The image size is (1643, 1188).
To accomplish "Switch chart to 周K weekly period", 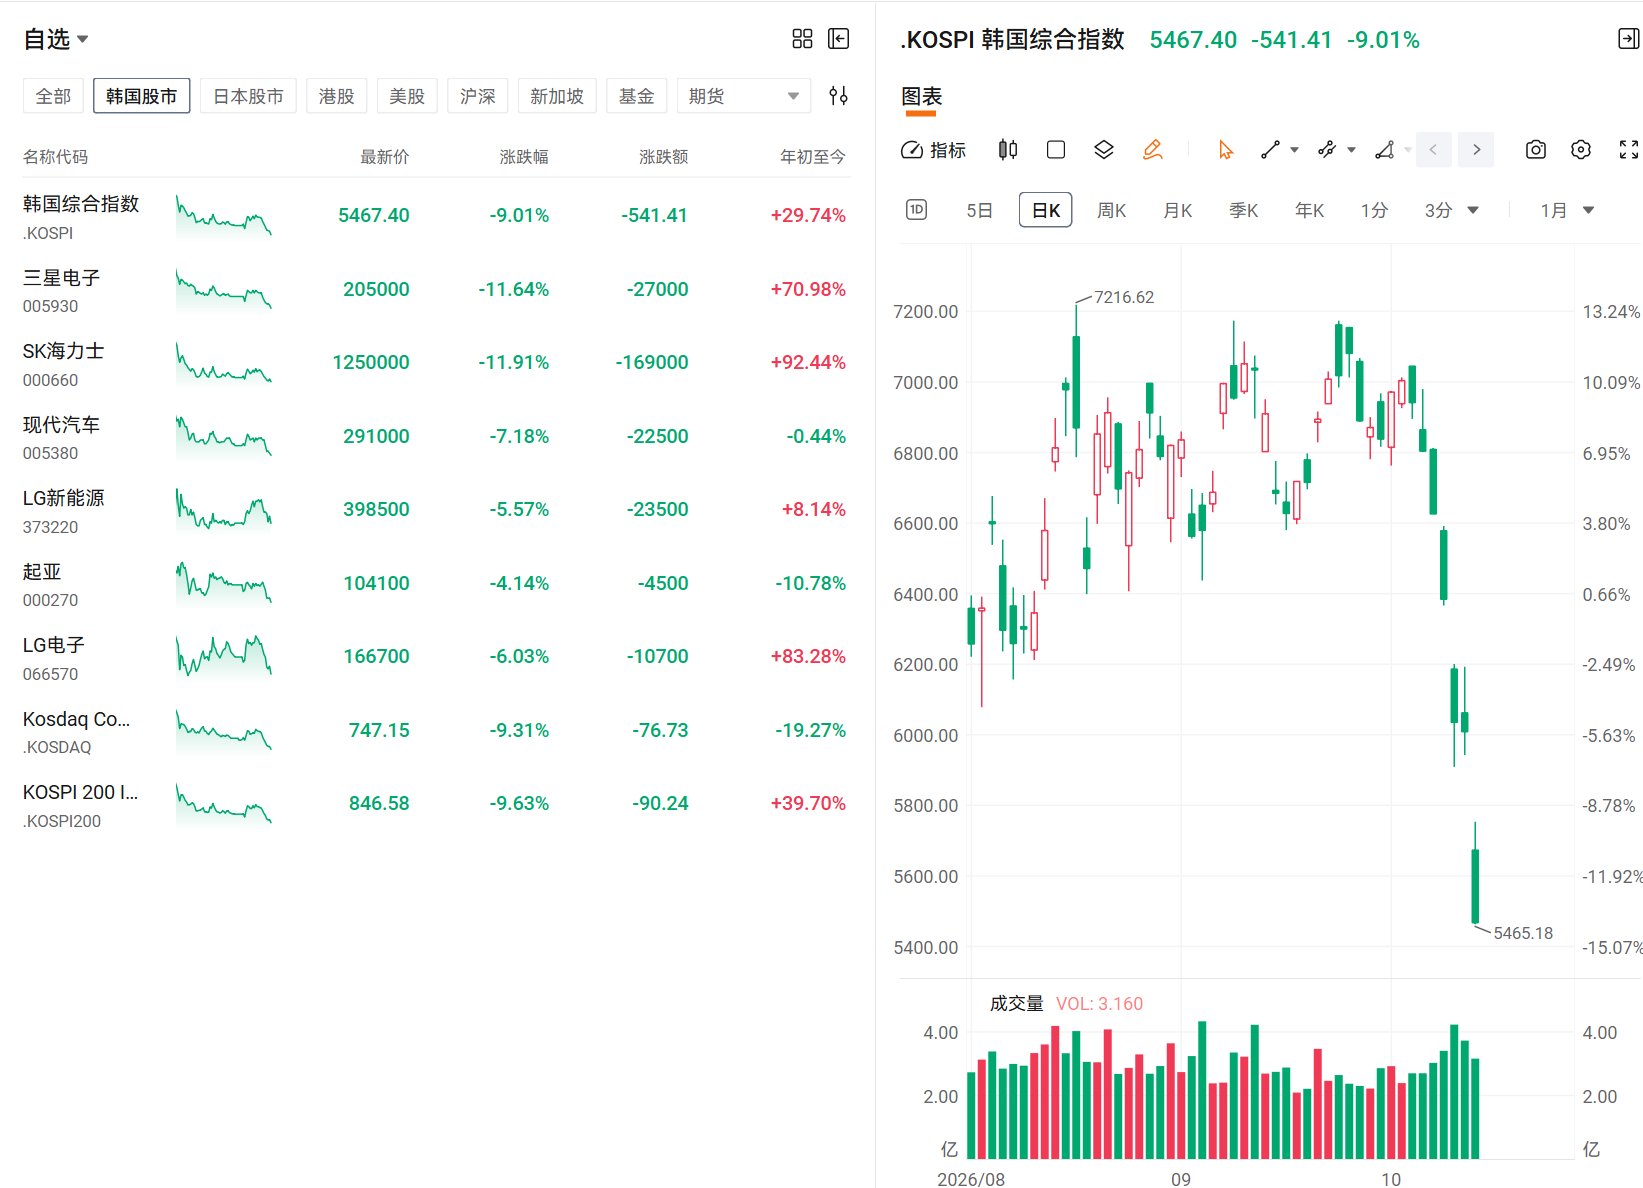I will click(1111, 210).
